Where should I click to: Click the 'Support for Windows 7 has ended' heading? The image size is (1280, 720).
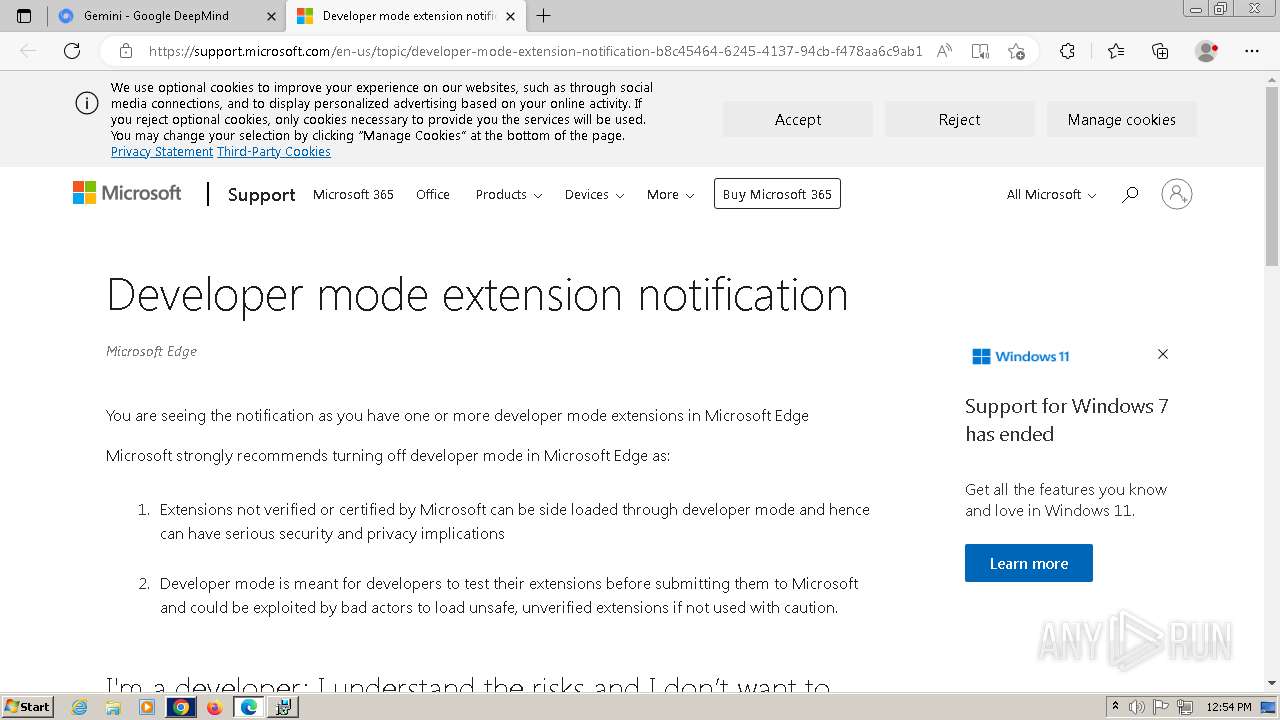pyautogui.click(x=1066, y=420)
